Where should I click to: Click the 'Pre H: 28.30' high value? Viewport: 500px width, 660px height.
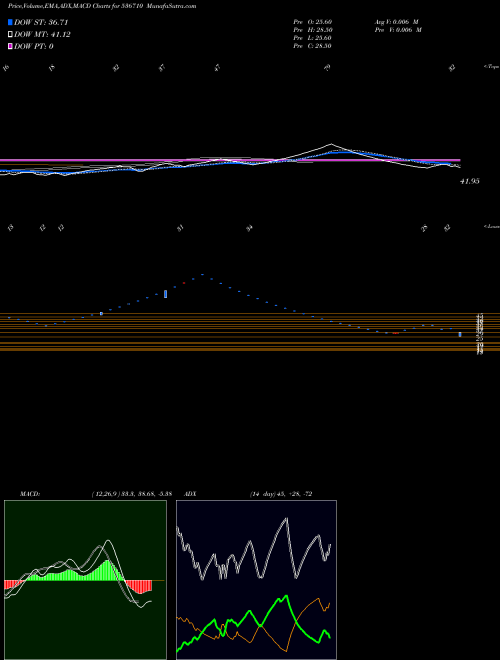312,30
